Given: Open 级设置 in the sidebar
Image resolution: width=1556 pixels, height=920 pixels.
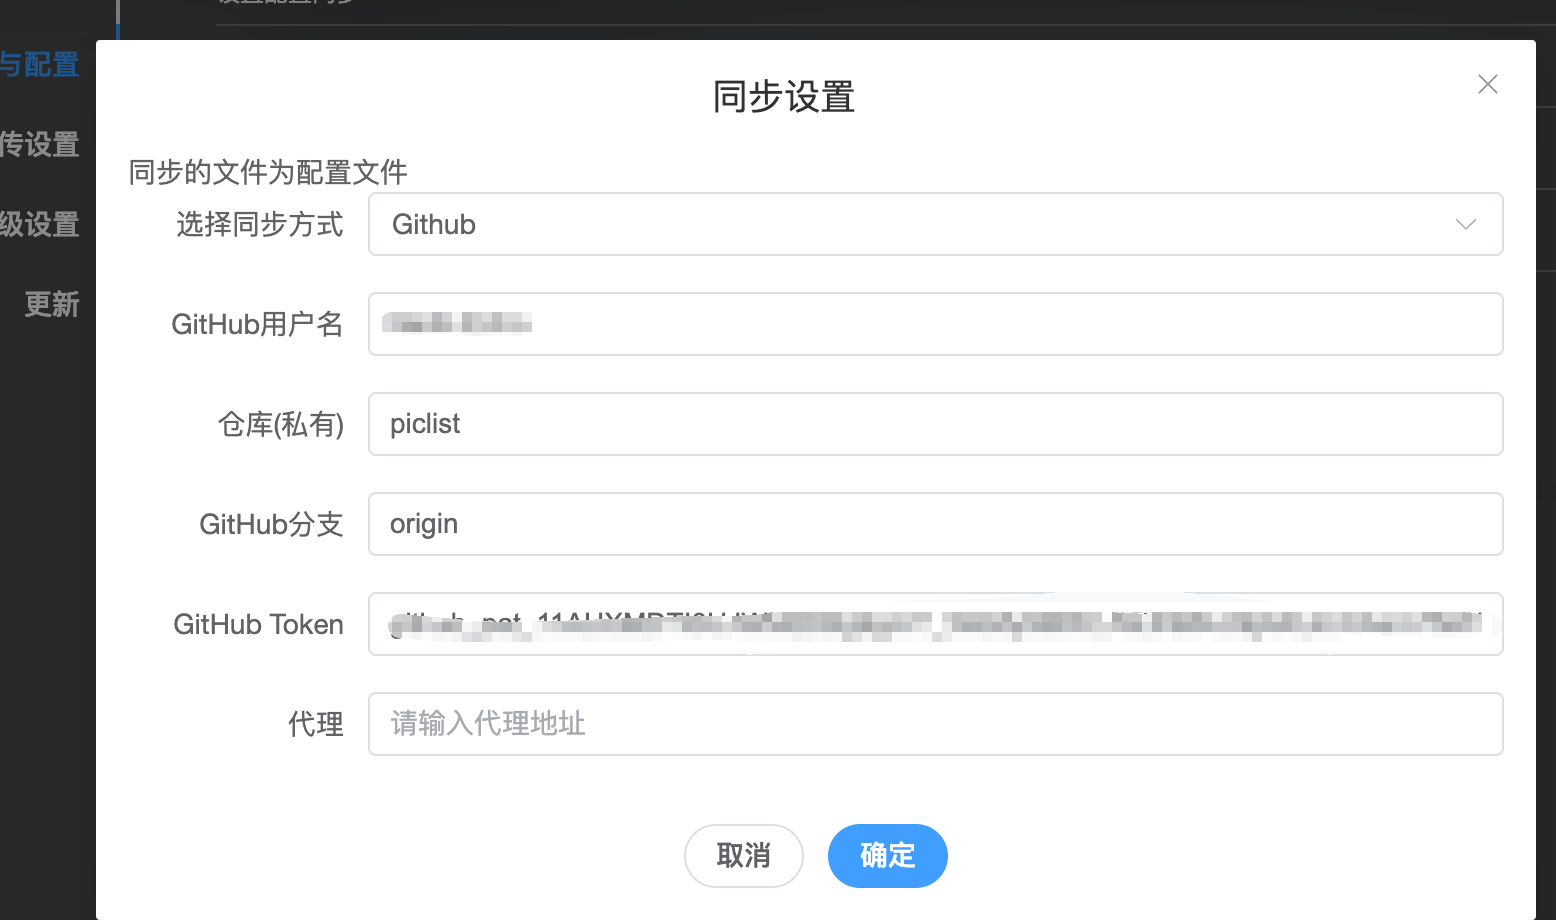Looking at the screenshot, I should (x=40, y=225).
